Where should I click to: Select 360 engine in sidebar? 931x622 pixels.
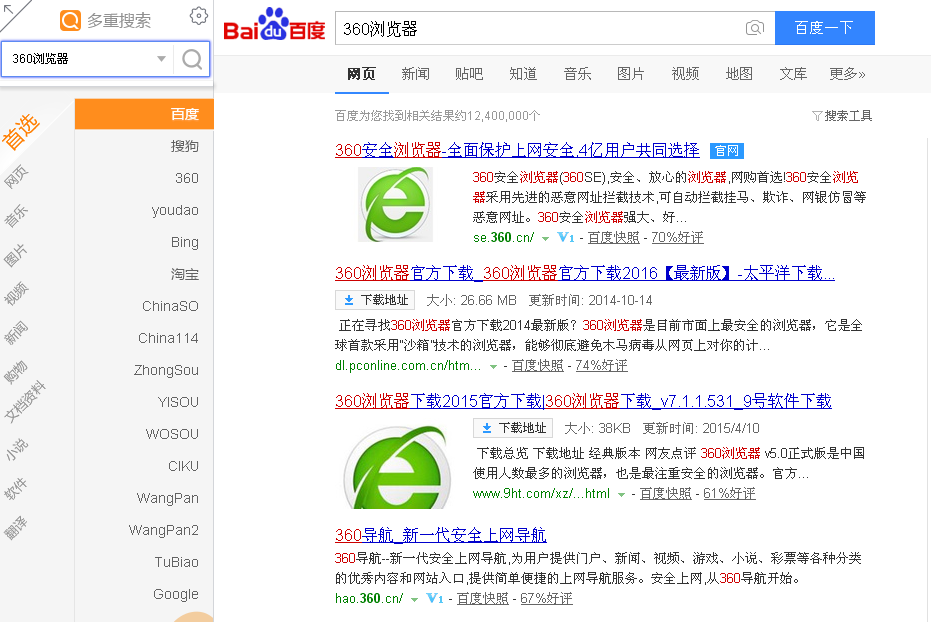144,178
